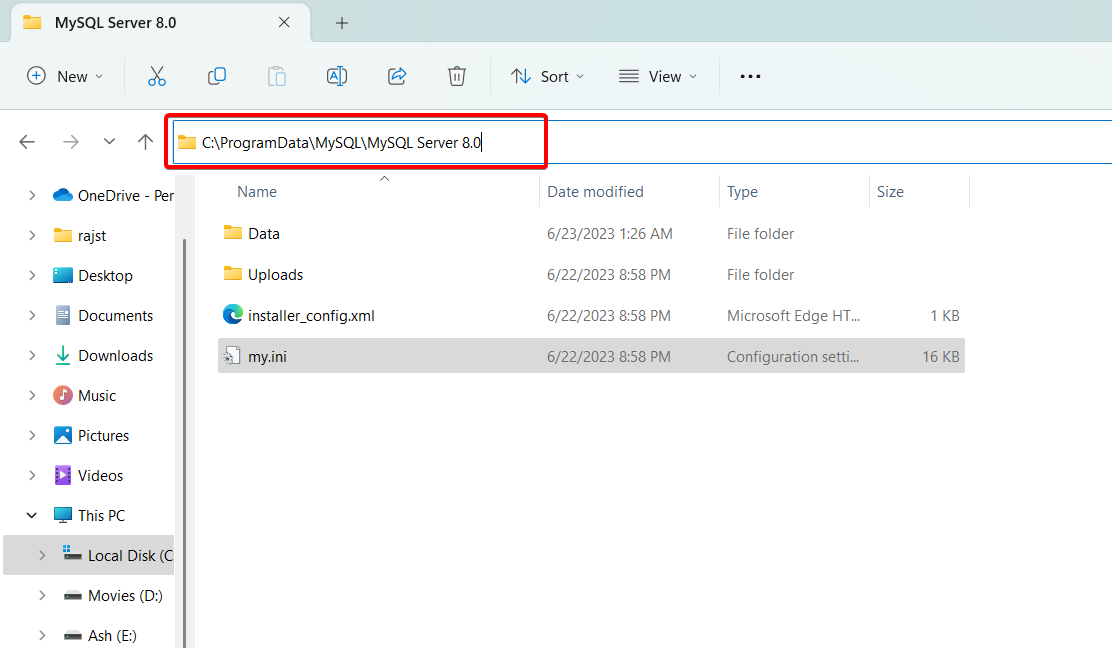Reverse sorting via Name column arrow

[x=384, y=177]
